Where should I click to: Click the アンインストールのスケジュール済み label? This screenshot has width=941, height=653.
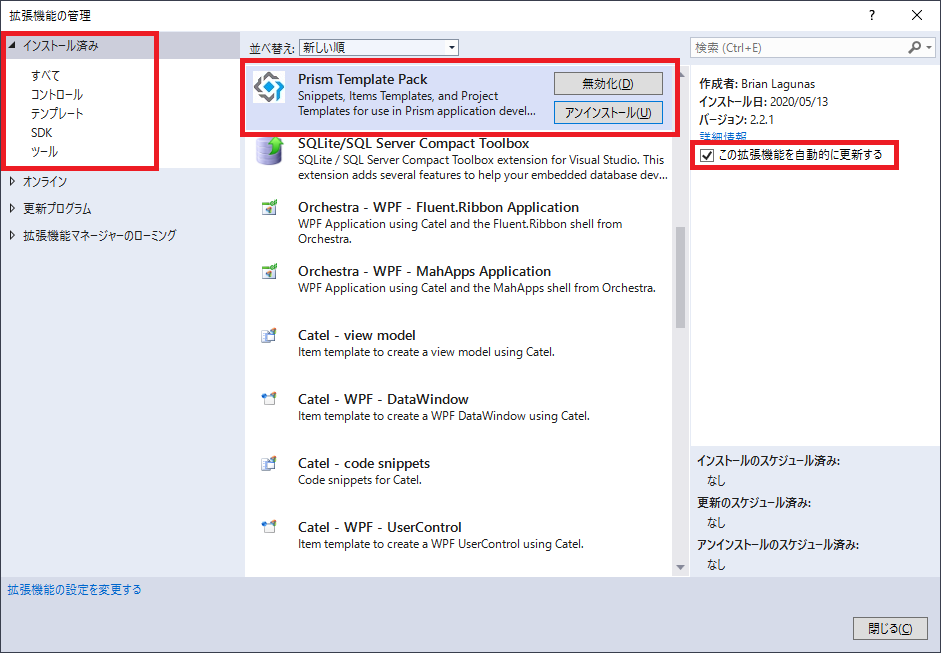(x=778, y=545)
